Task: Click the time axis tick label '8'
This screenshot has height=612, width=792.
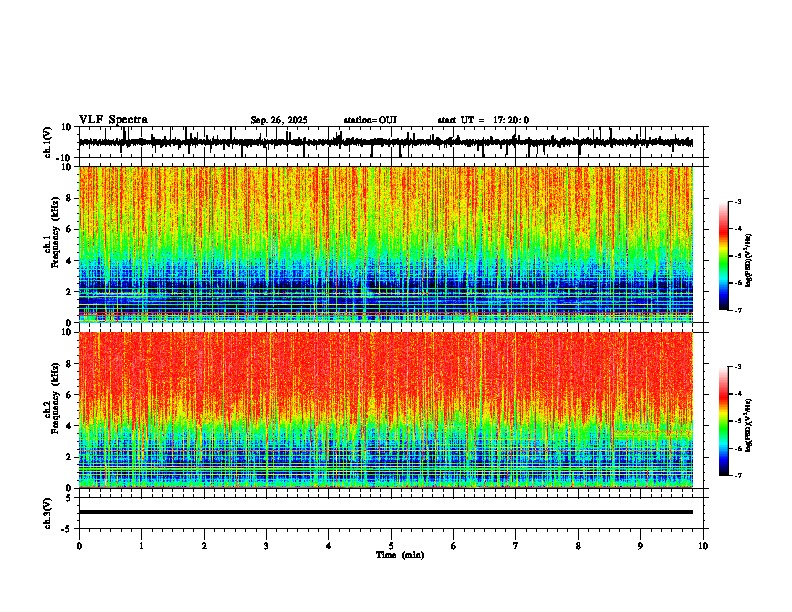Action: click(x=578, y=546)
